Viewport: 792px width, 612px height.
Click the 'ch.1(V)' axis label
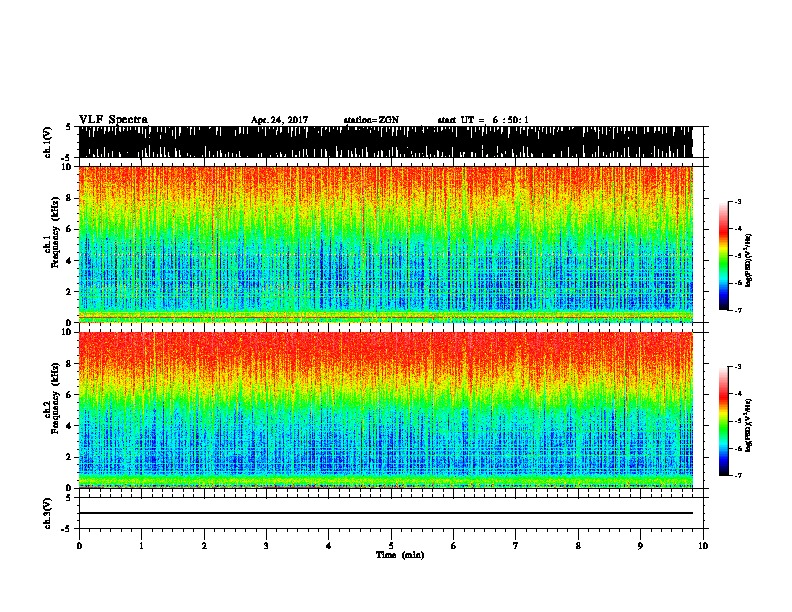(48, 142)
